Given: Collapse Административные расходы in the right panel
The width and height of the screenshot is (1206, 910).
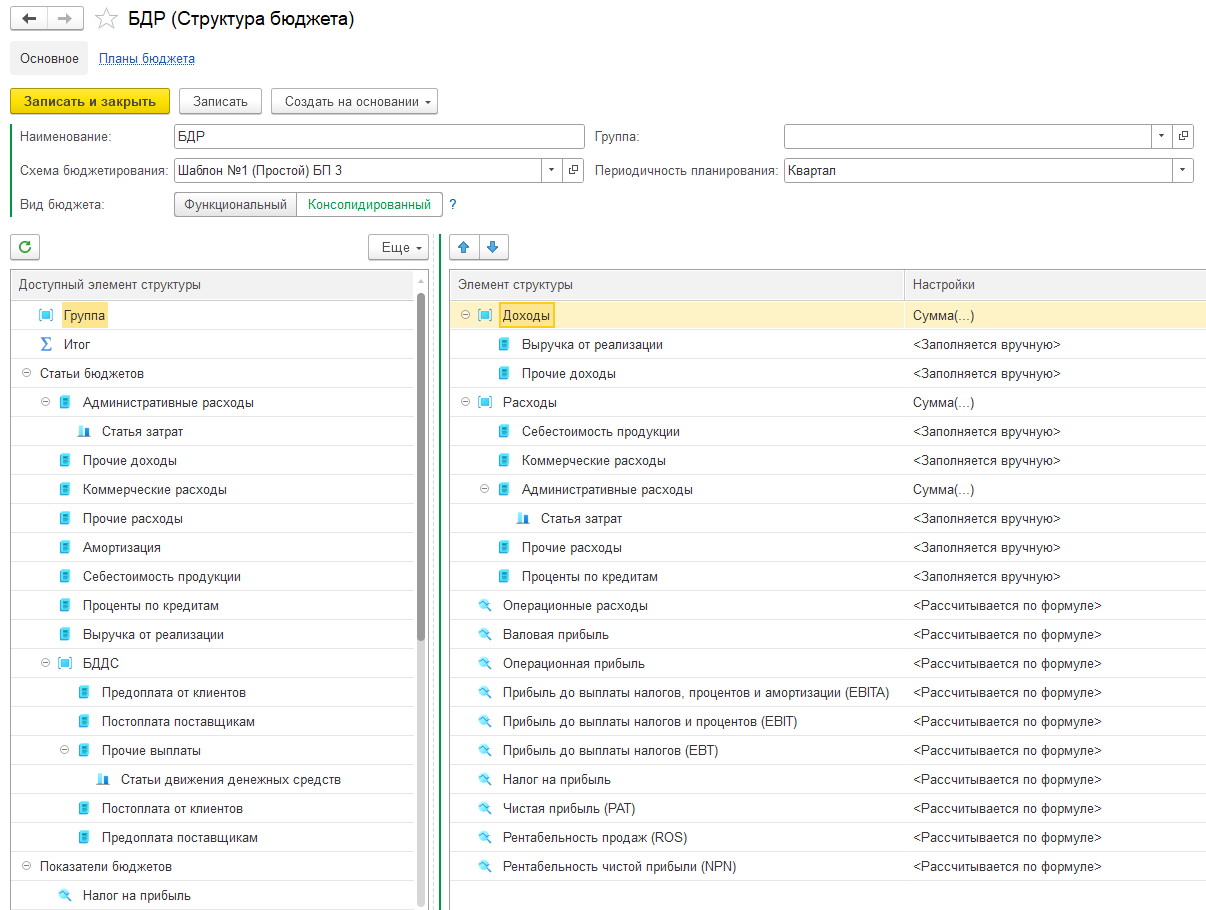Looking at the screenshot, I should (484, 490).
